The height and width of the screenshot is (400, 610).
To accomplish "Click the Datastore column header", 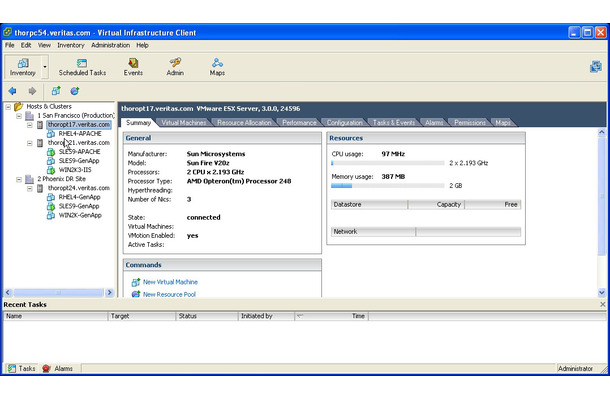I will (369, 205).
